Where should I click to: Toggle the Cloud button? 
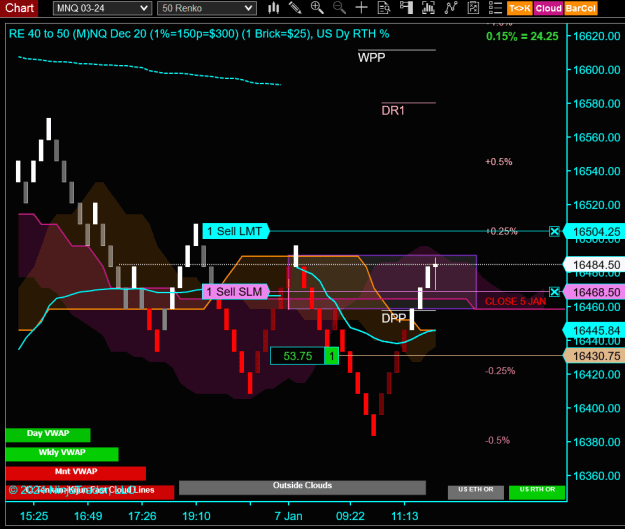(548, 8)
